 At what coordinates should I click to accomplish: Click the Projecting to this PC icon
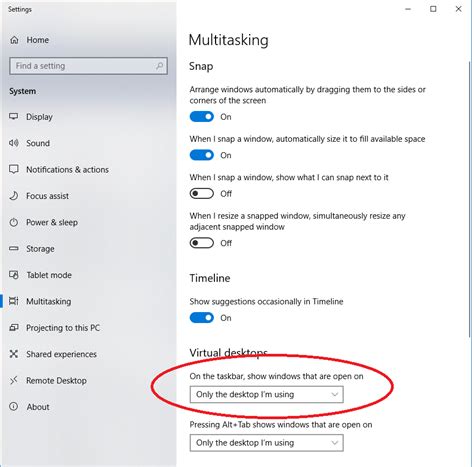click(x=14, y=327)
